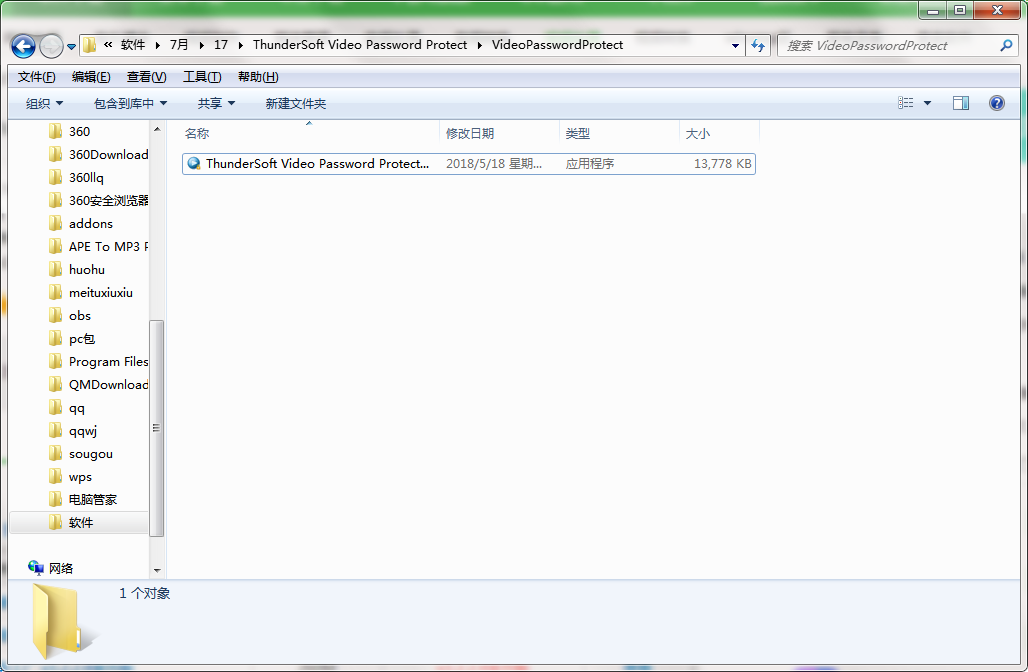Open the 帮助(H) menu
Viewport: 1028px width, 672px height.
point(258,77)
